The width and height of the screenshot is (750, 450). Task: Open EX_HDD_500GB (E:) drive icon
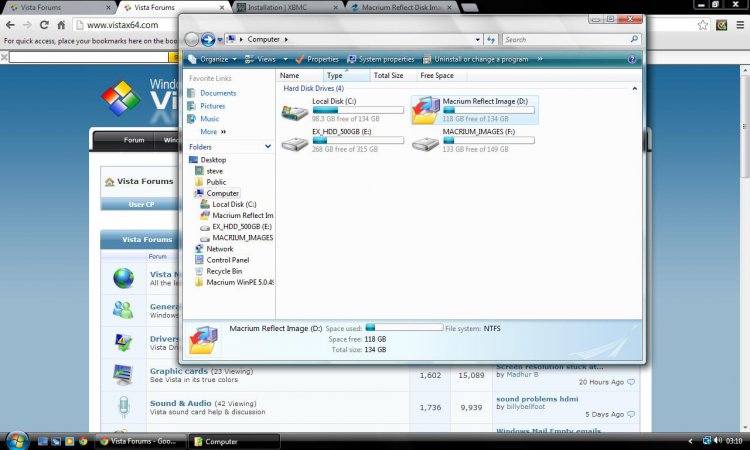click(x=294, y=143)
